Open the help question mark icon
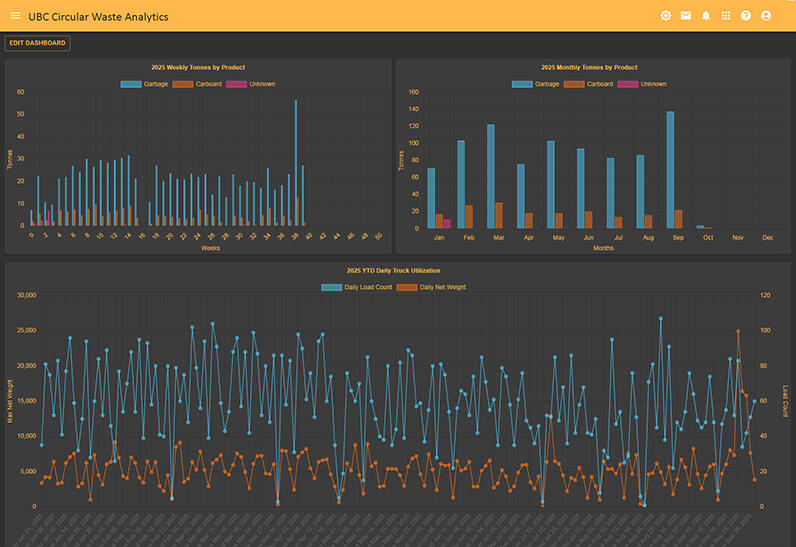Image resolution: width=796 pixels, height=547 pixels. click(746, 16)
